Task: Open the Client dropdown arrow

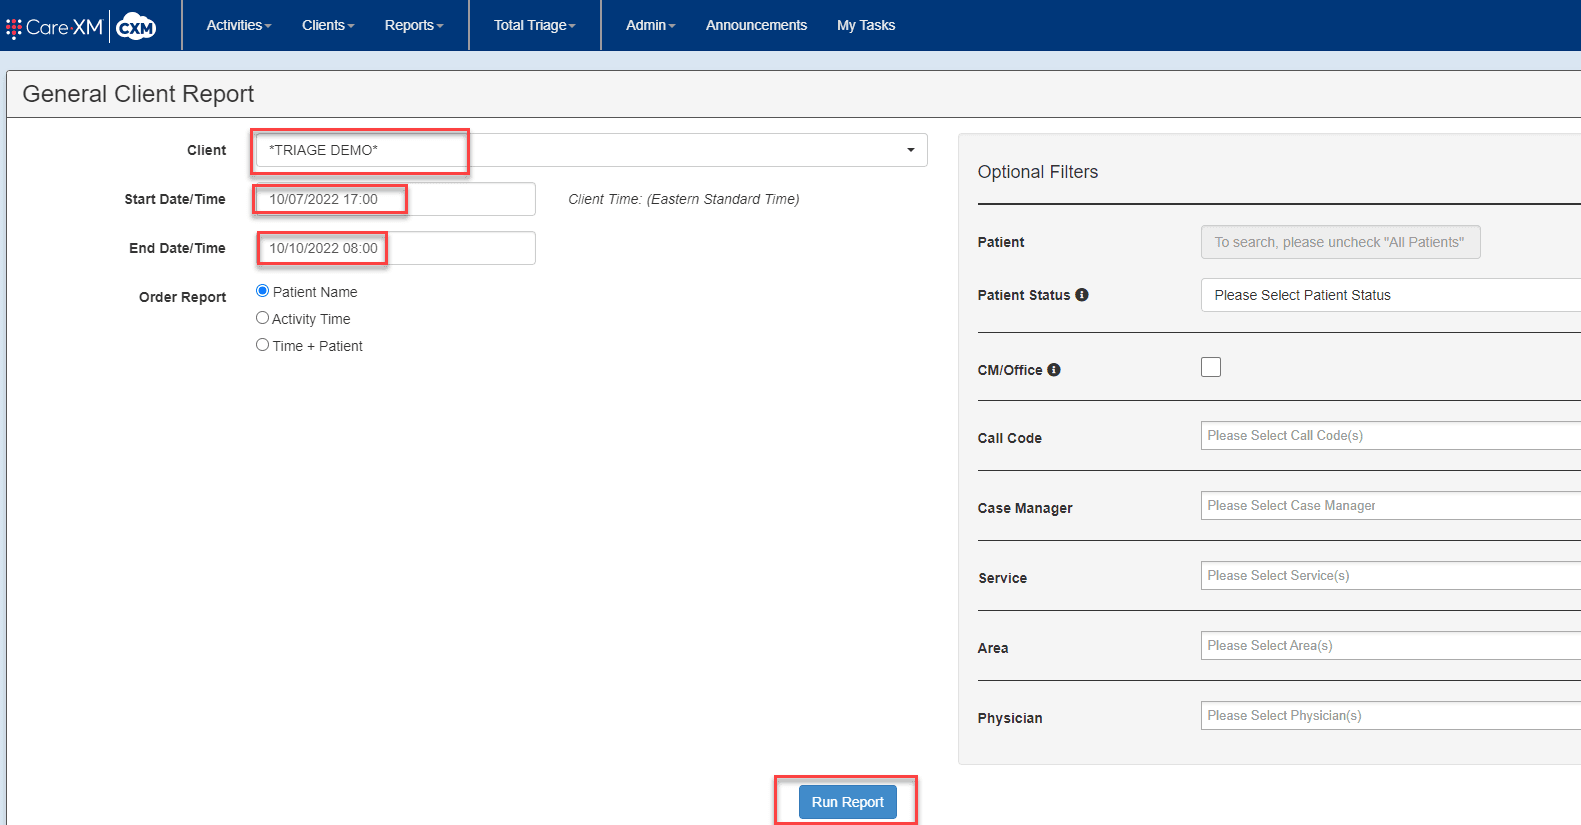Action: click(x=910, y=150)
